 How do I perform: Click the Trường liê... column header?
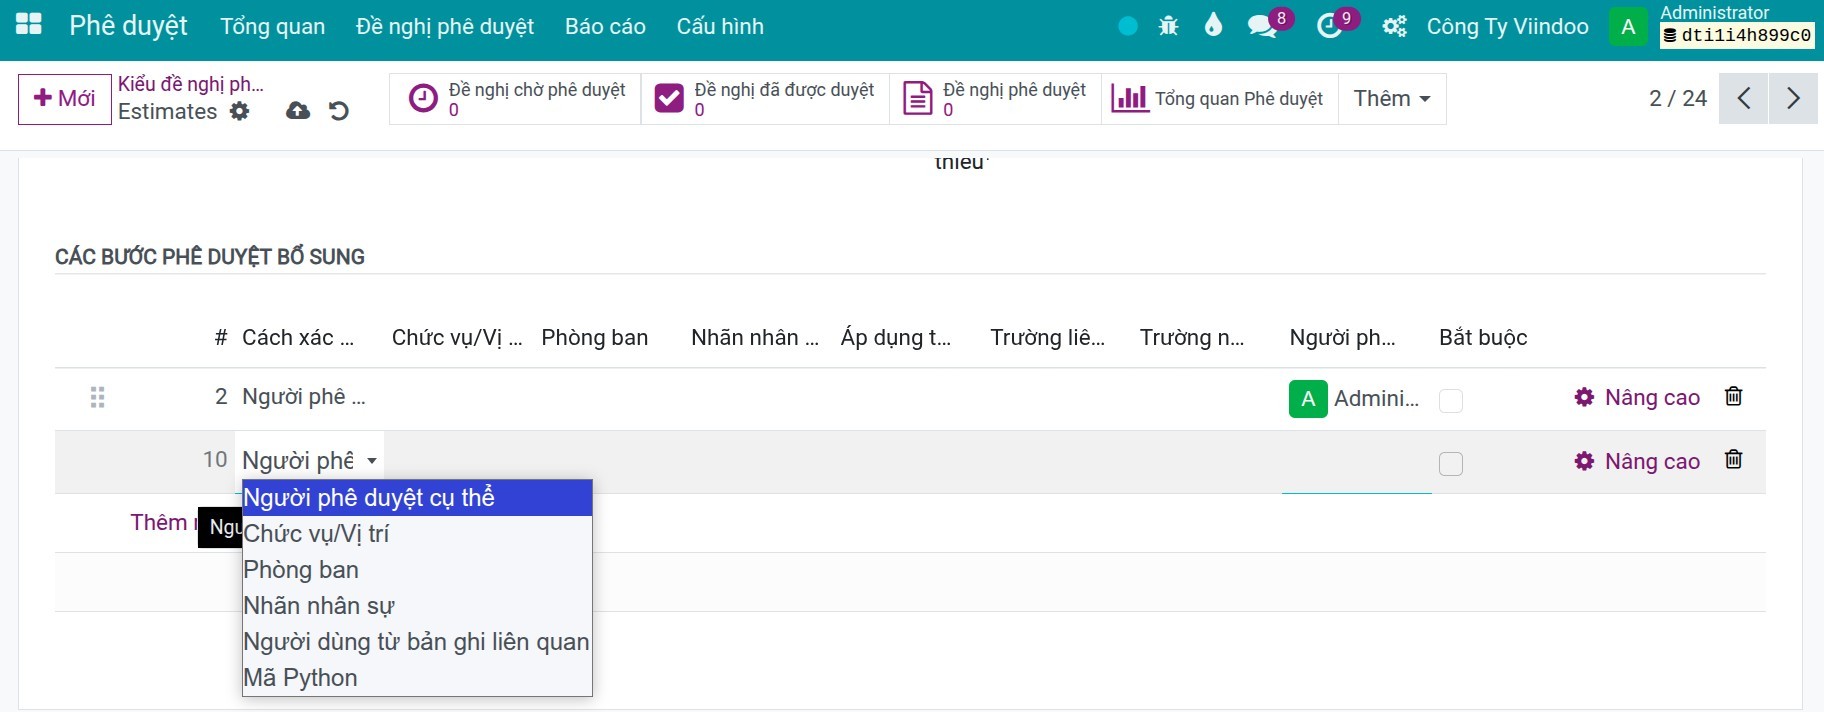[x=1048, y=338]
